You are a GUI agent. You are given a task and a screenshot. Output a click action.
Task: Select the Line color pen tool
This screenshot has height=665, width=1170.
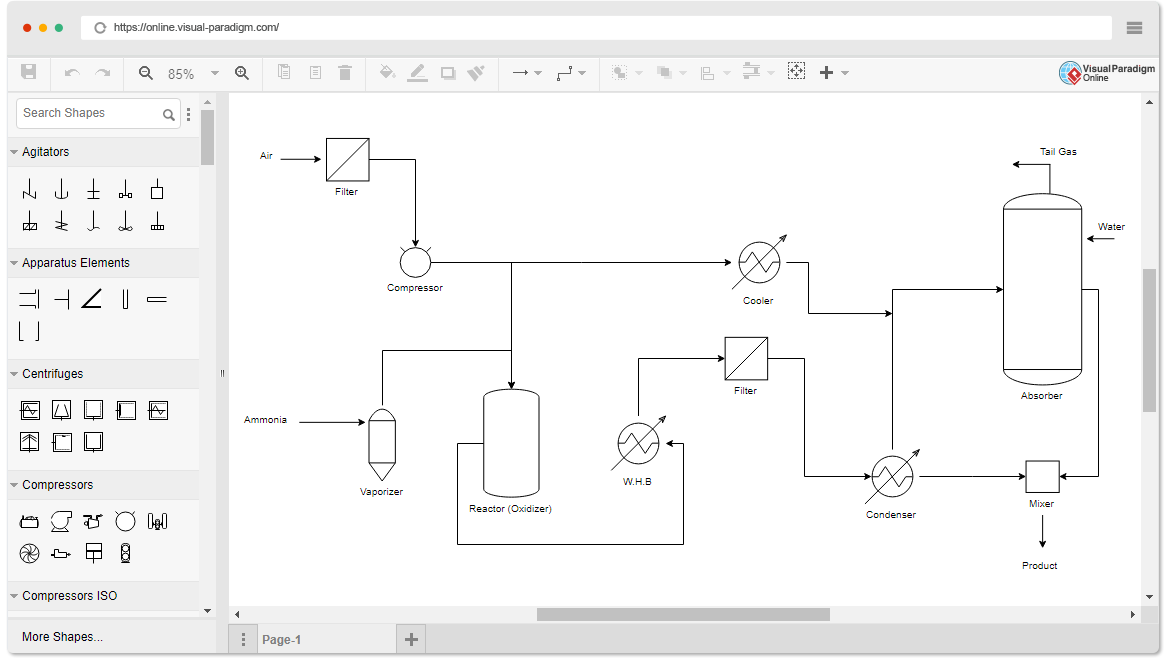[418, 72]
